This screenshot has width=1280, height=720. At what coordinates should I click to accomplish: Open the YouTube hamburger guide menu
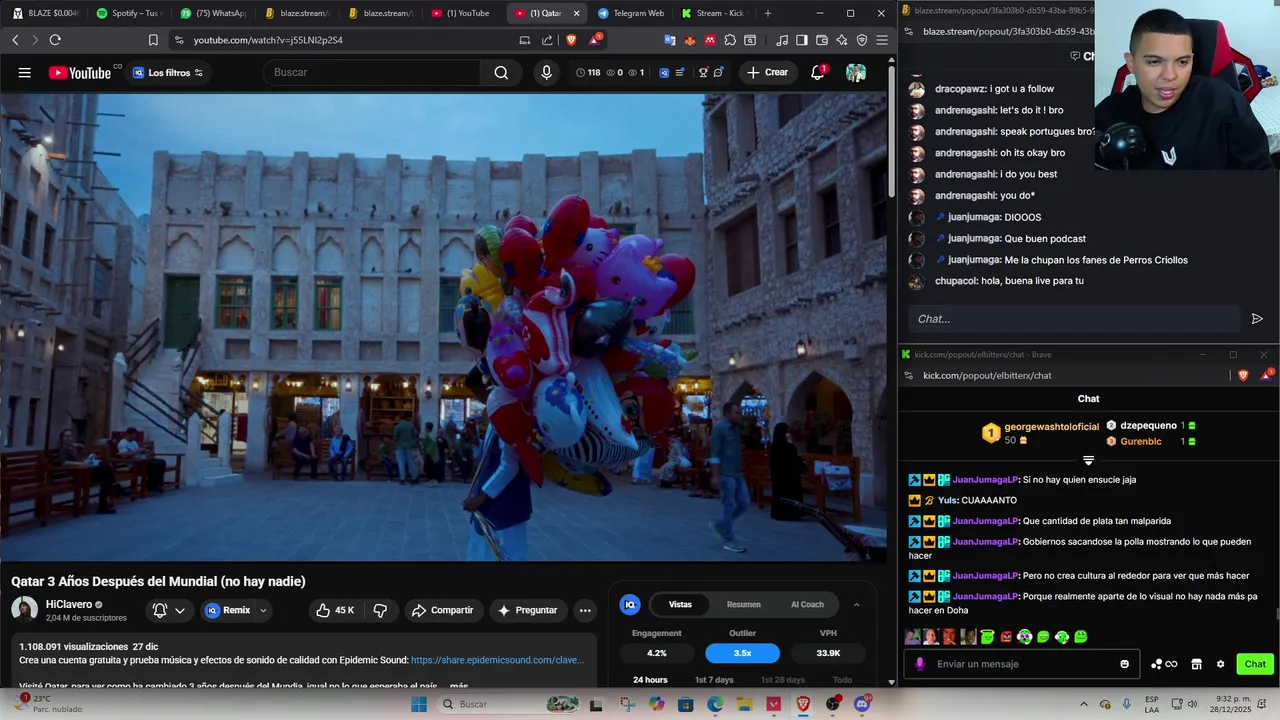pos(25,72)
